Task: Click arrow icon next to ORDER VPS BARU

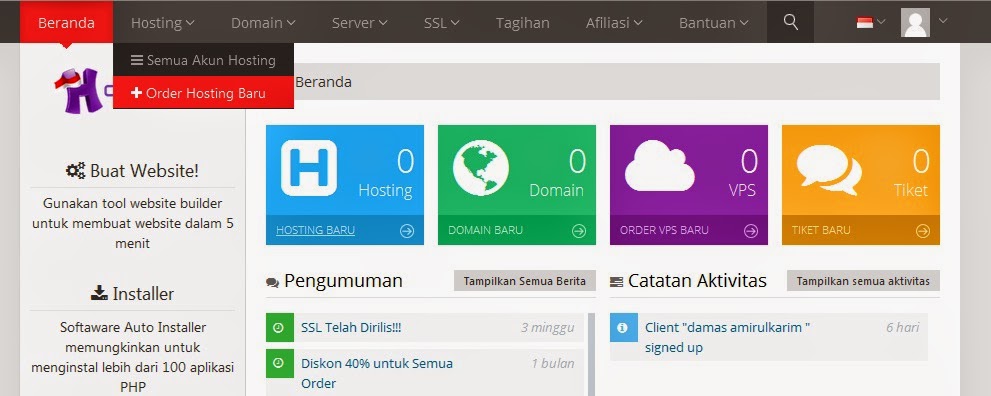Action: 751,231
